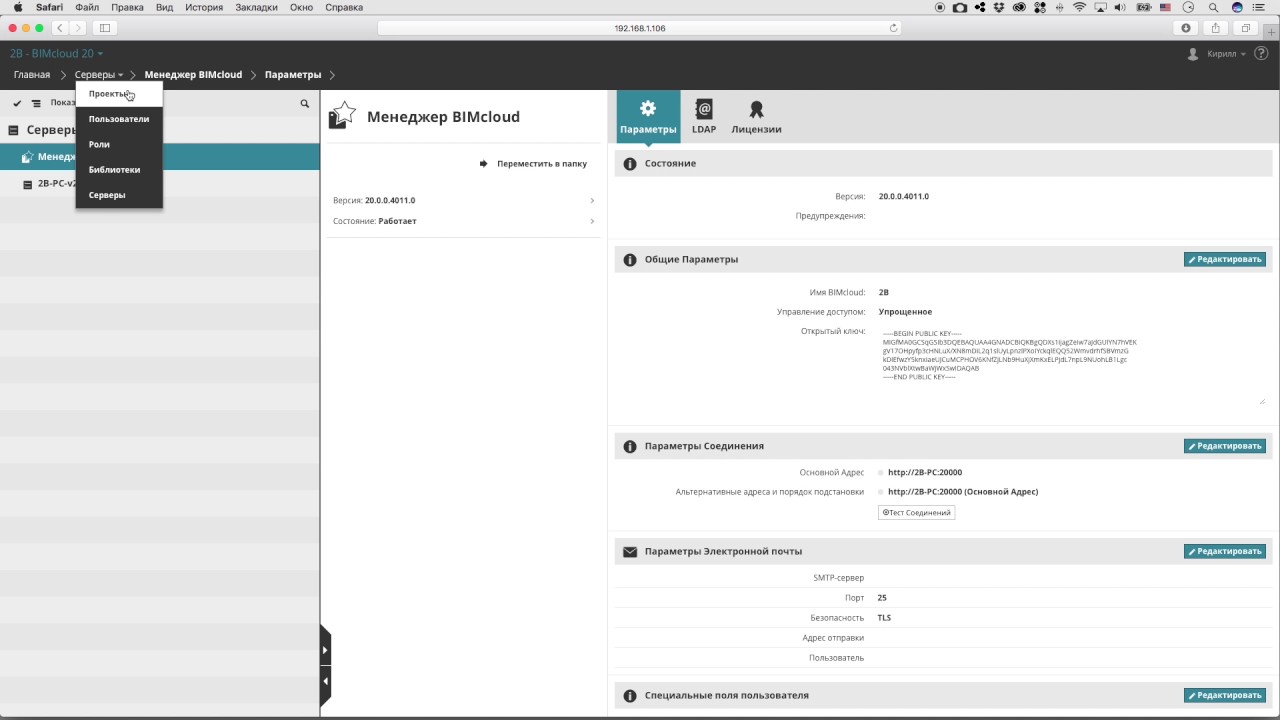This screenshot has width=1280, height=720.
Task: Select Пользователи from the dropdown menu
Action: [x=119, y=119]
